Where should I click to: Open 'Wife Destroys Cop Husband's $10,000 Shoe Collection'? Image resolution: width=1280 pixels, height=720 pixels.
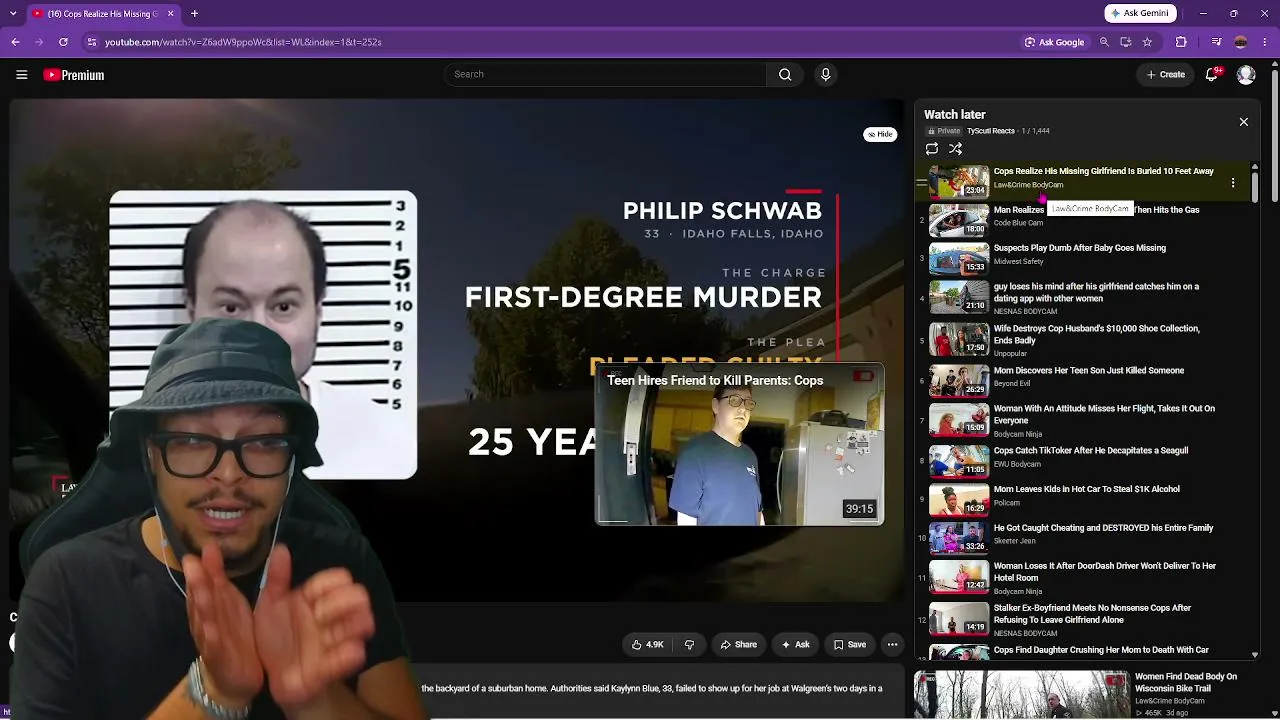[1097, 334]
